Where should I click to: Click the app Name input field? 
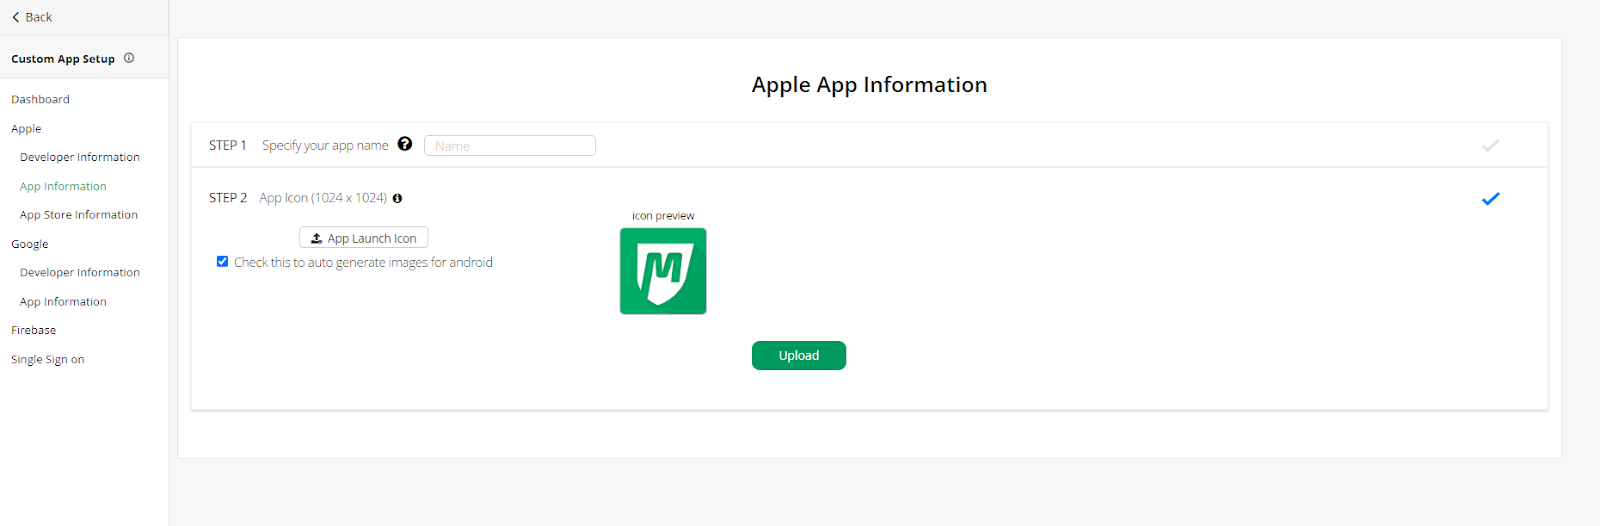click(x=510, y=146)
